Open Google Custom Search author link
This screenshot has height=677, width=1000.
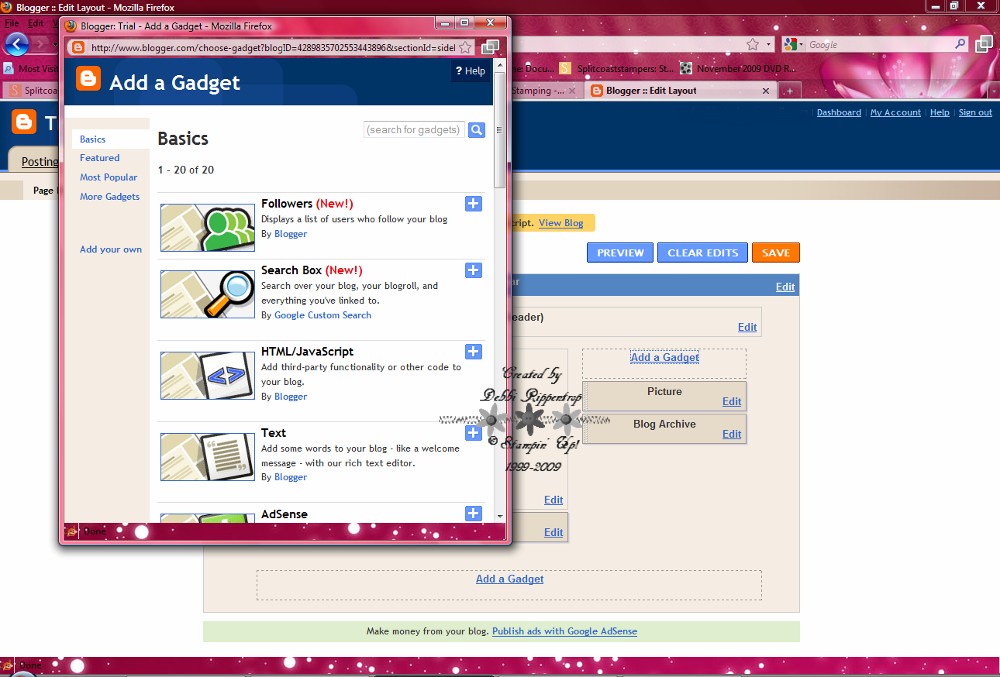(323, 315)
